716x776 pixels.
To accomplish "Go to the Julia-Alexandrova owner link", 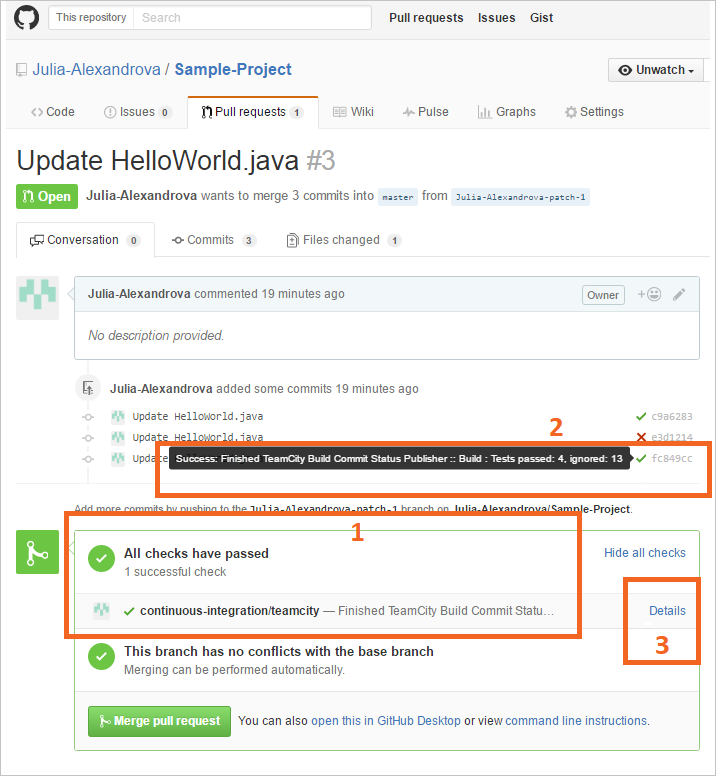I will pyautogui.click(x=96, y=69).
